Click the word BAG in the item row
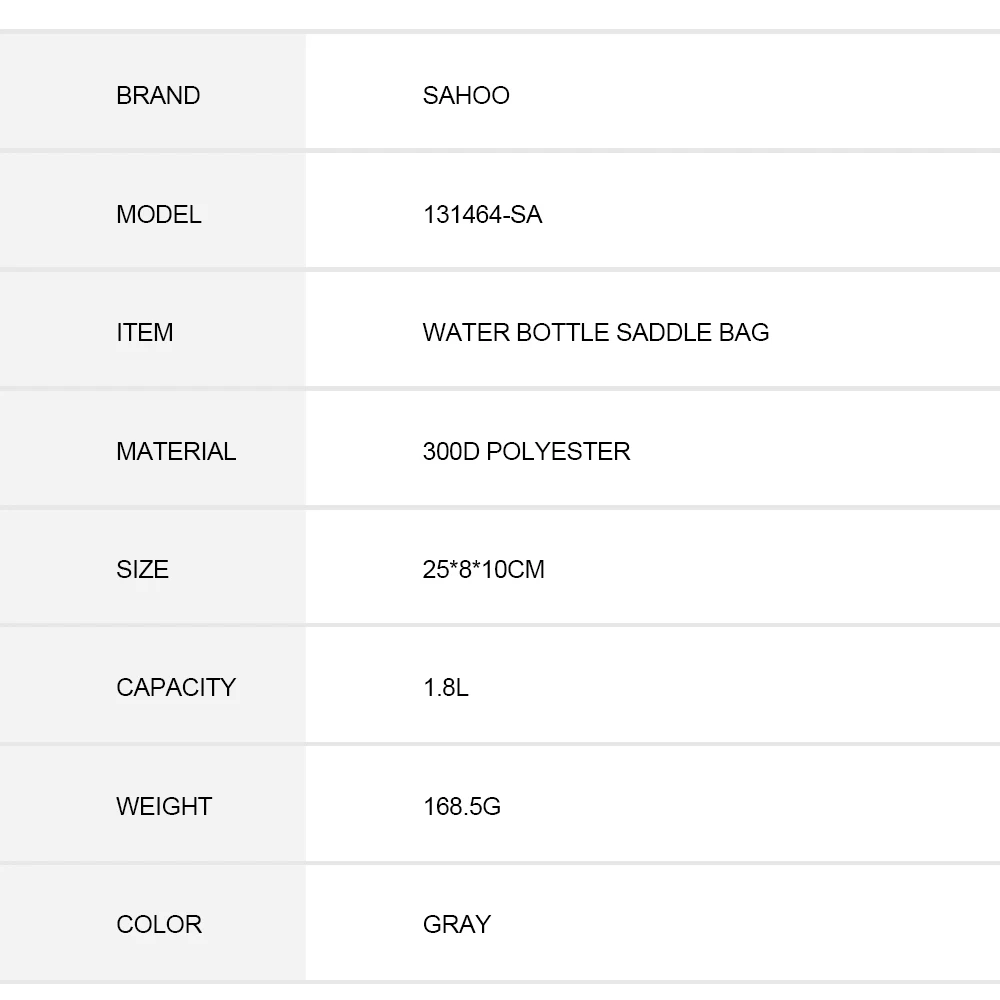 [x=744, y=332]
